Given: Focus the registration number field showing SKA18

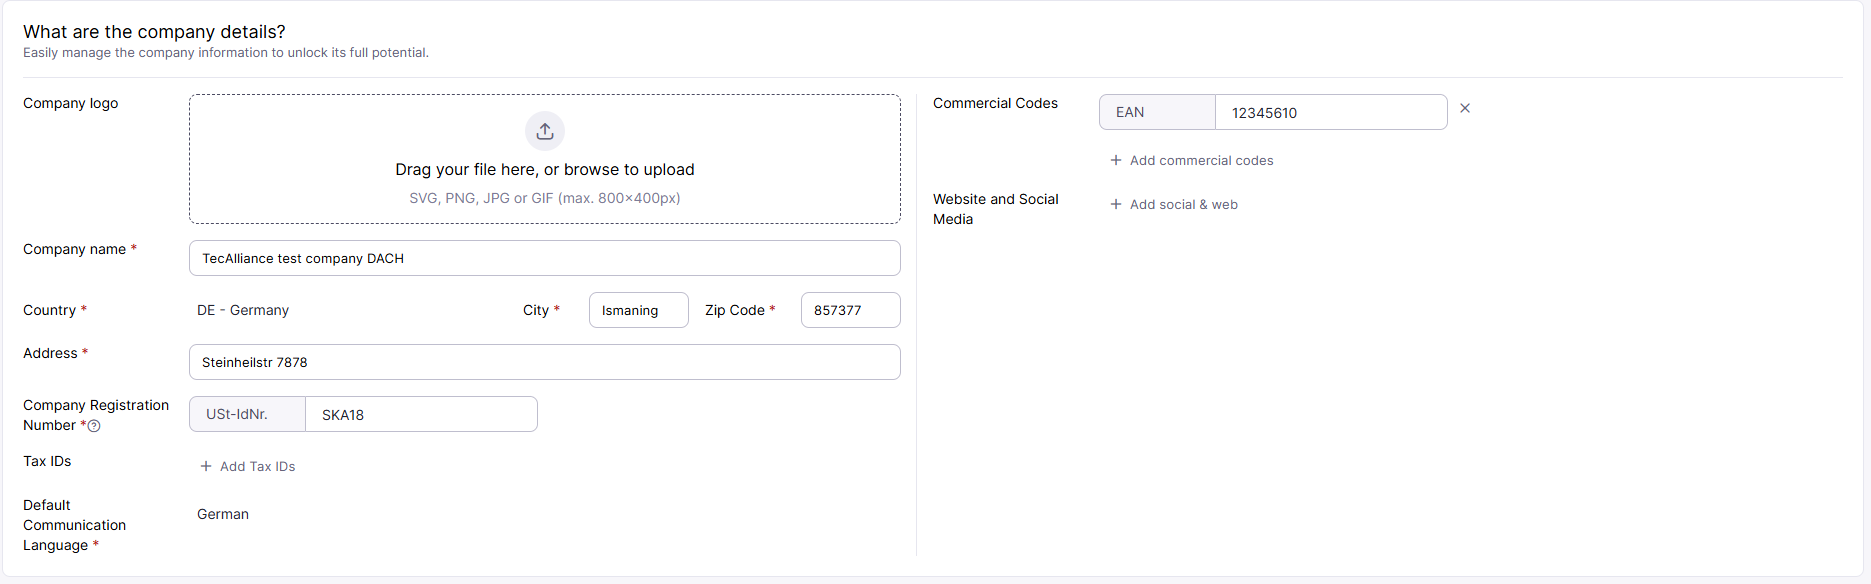Looking at the screenshot, I should [x=420, y=414].
